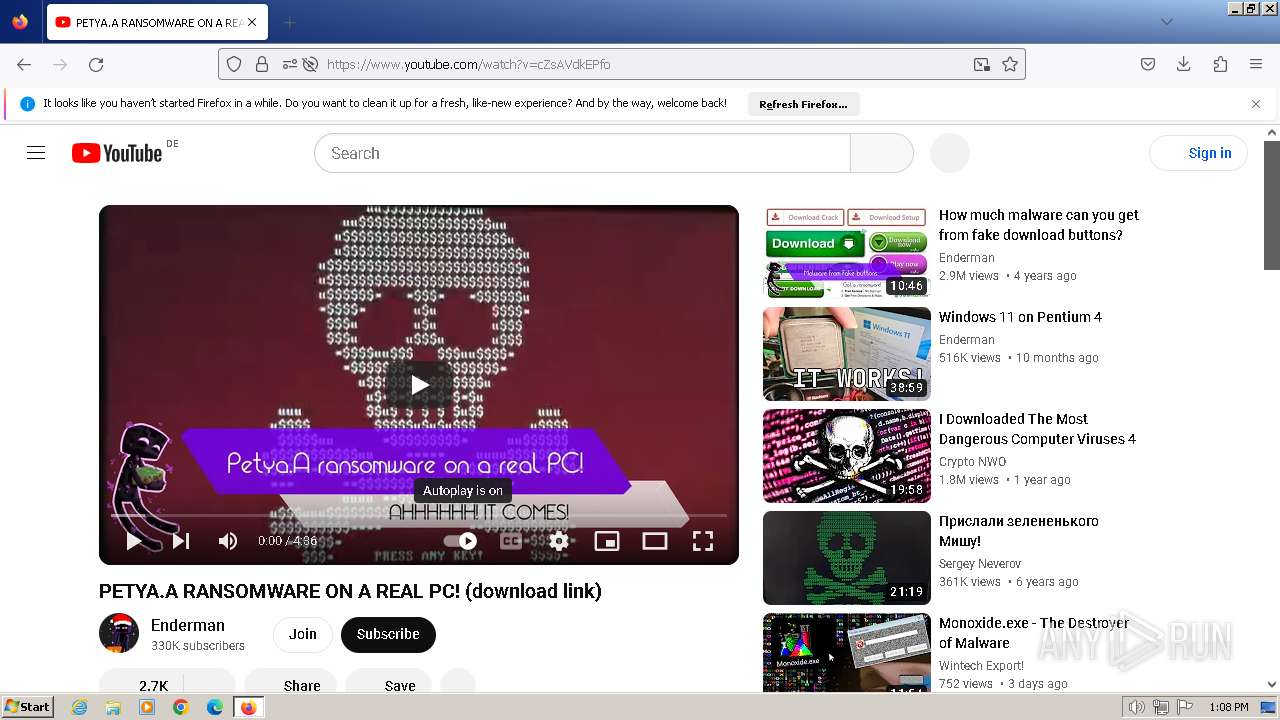
Task: Toggle subtitles CC button
Action: tap(511, 541)
